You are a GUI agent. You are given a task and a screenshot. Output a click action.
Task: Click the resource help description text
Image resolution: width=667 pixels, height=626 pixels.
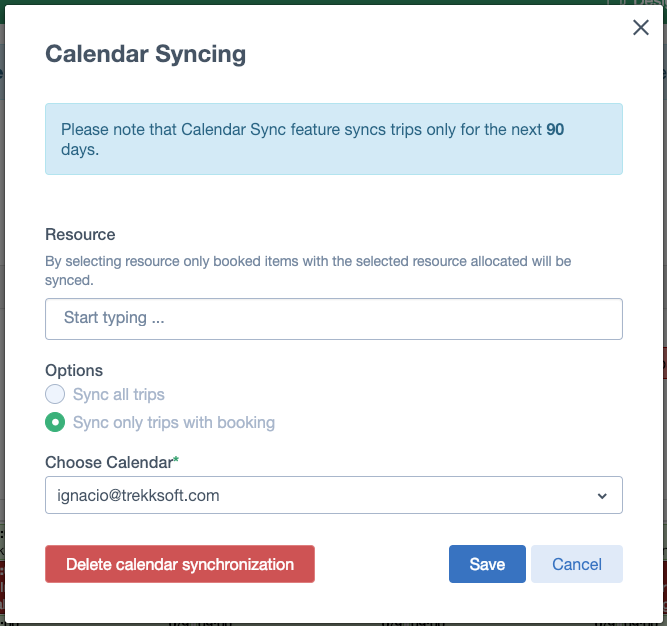click(308, 270)
